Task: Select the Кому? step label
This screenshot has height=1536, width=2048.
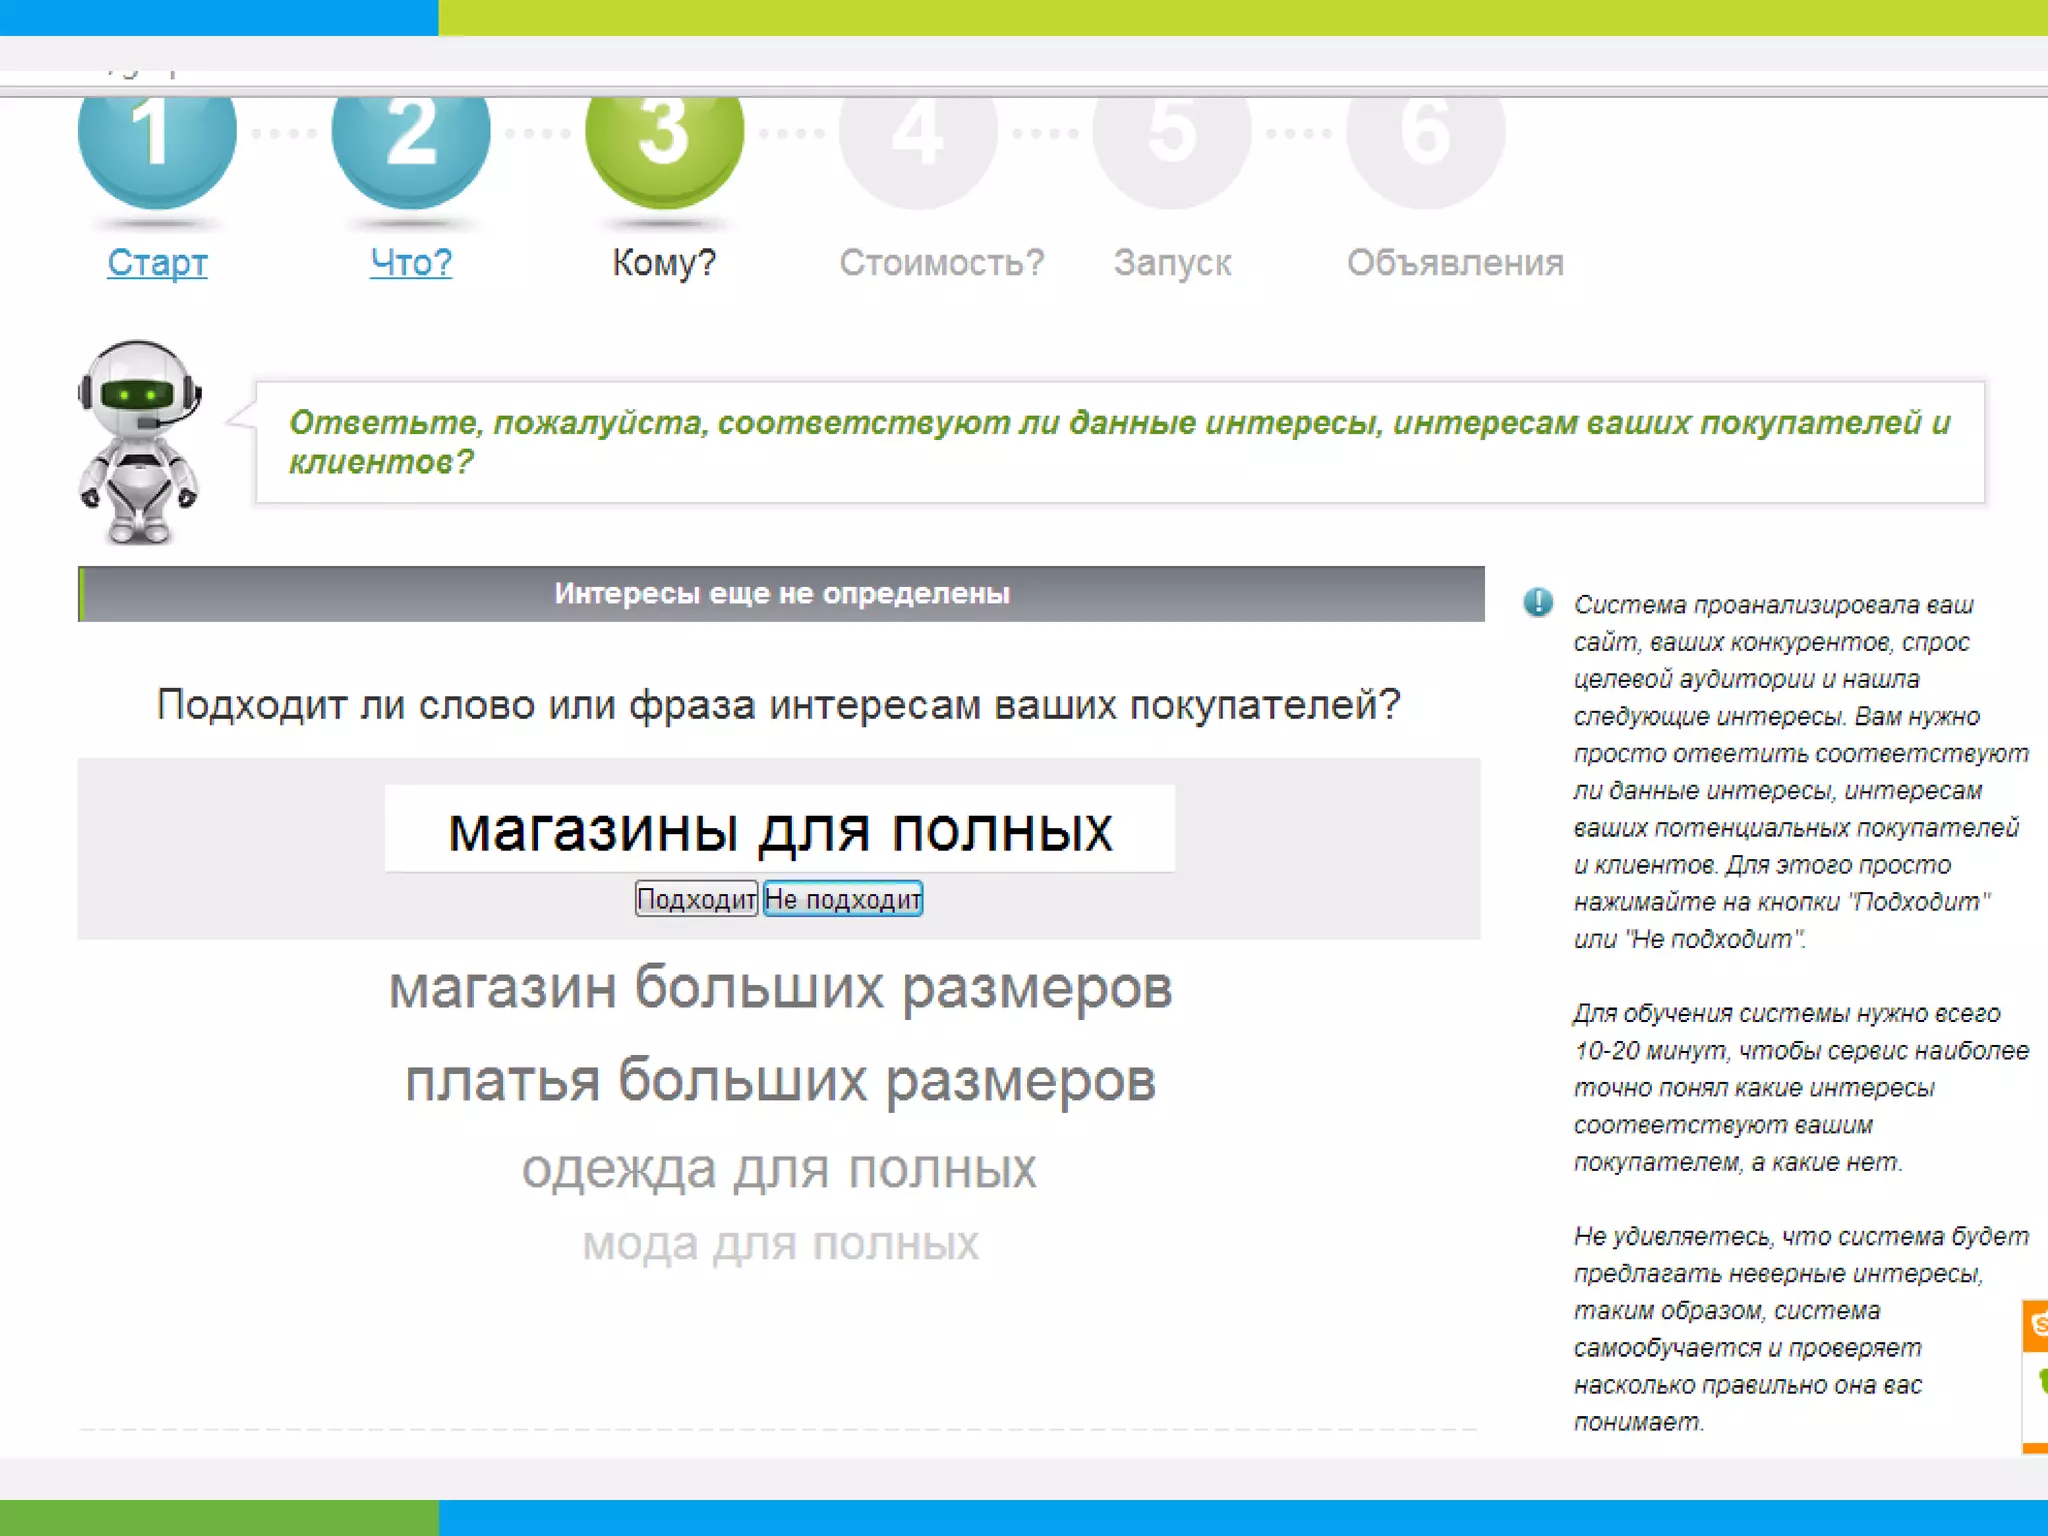Action: (x=664, y=263)
